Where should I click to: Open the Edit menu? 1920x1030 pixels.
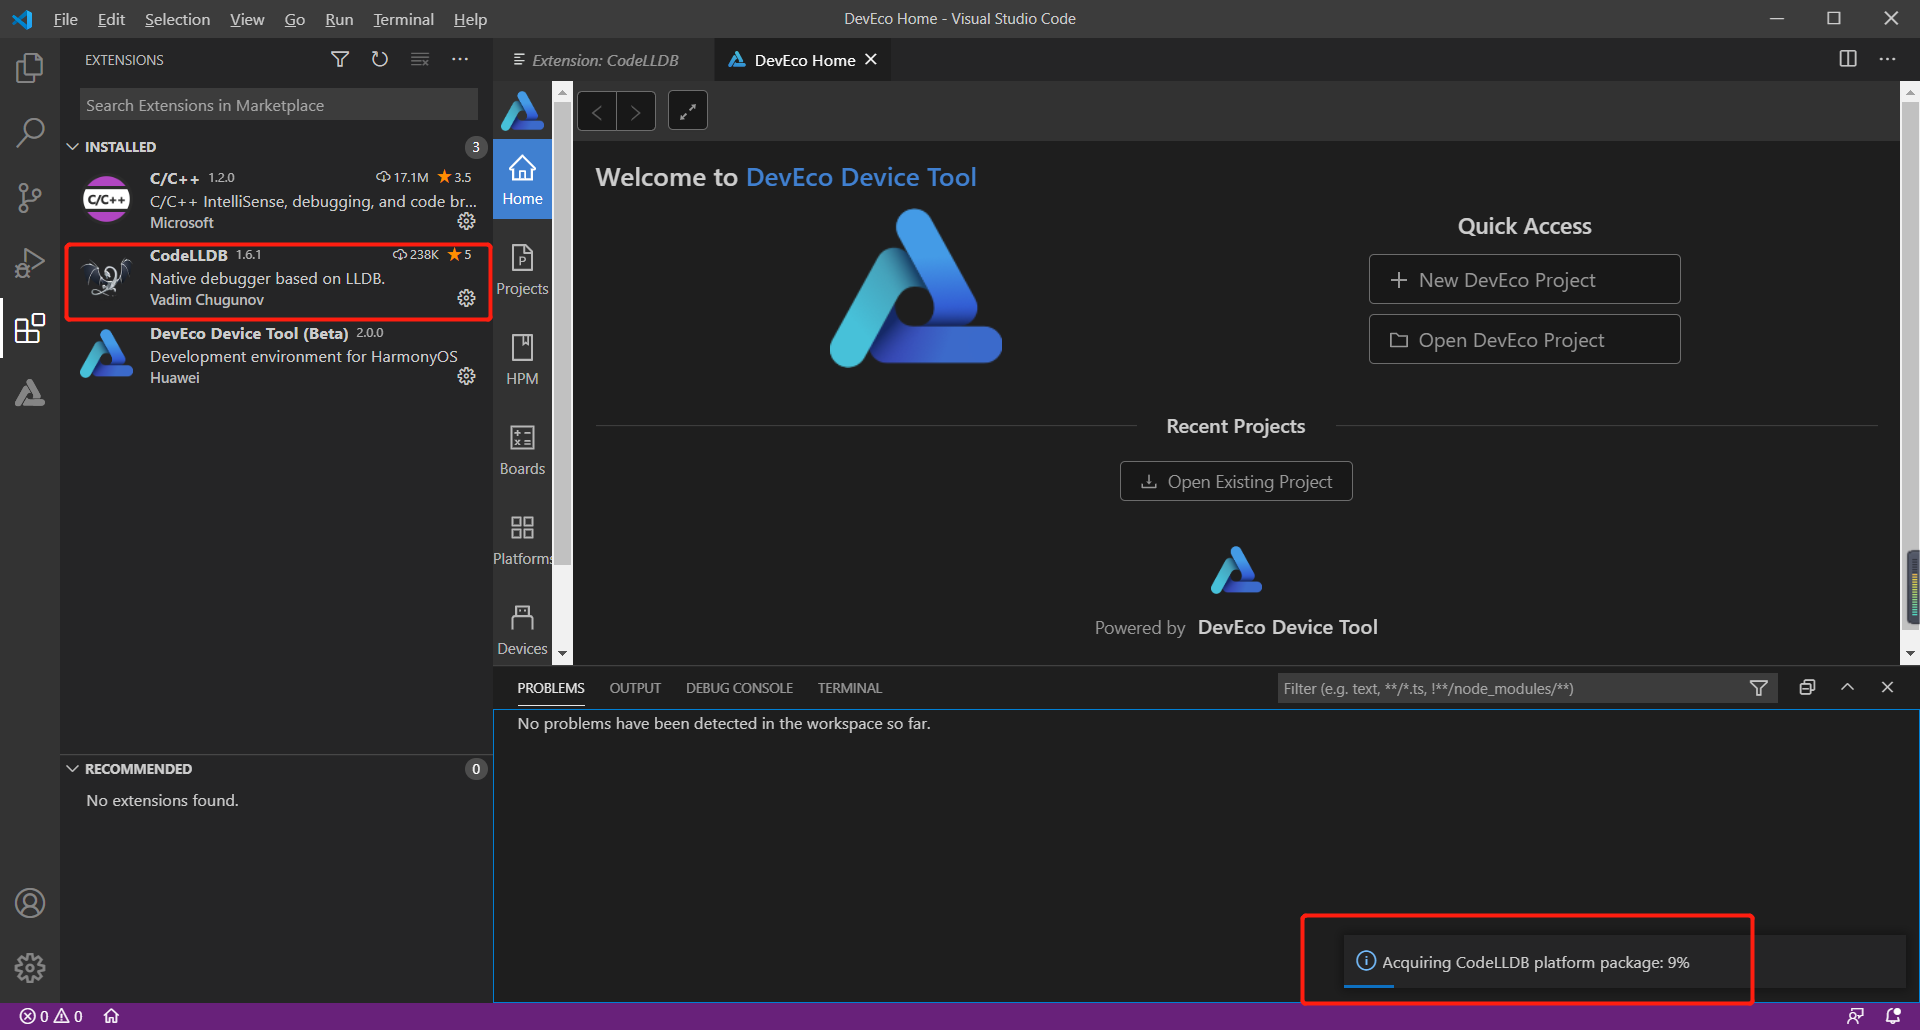(x=111, y=19)
